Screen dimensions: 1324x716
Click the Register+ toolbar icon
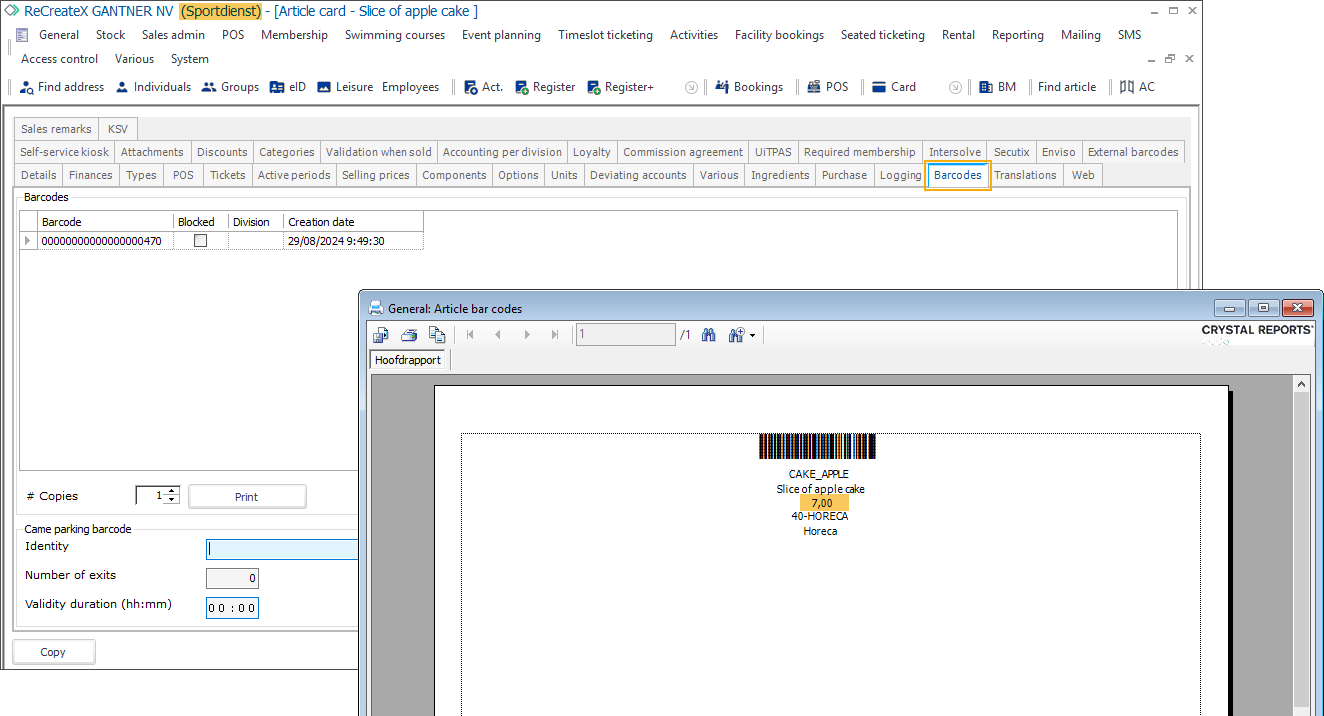pos(594,87)
